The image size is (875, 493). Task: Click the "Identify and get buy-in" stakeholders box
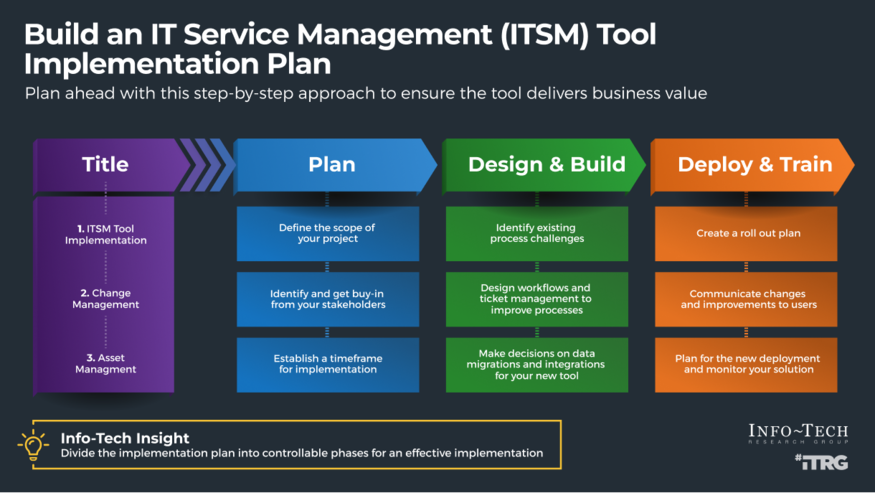click(328, 298)
